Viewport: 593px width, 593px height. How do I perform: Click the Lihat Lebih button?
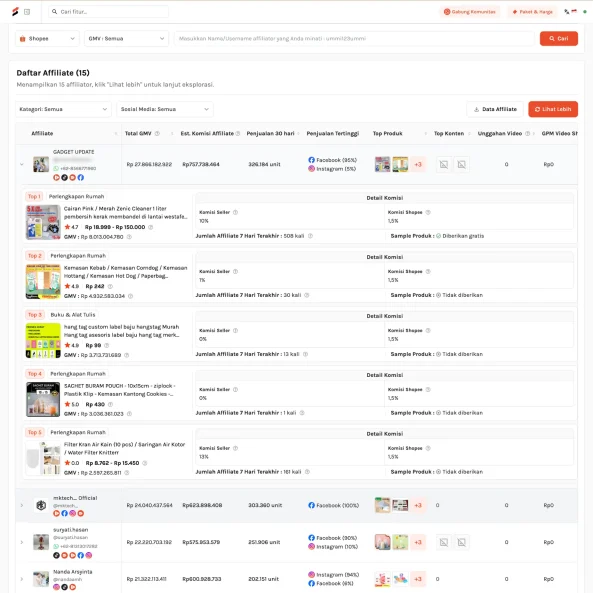(x=553, y=109)
